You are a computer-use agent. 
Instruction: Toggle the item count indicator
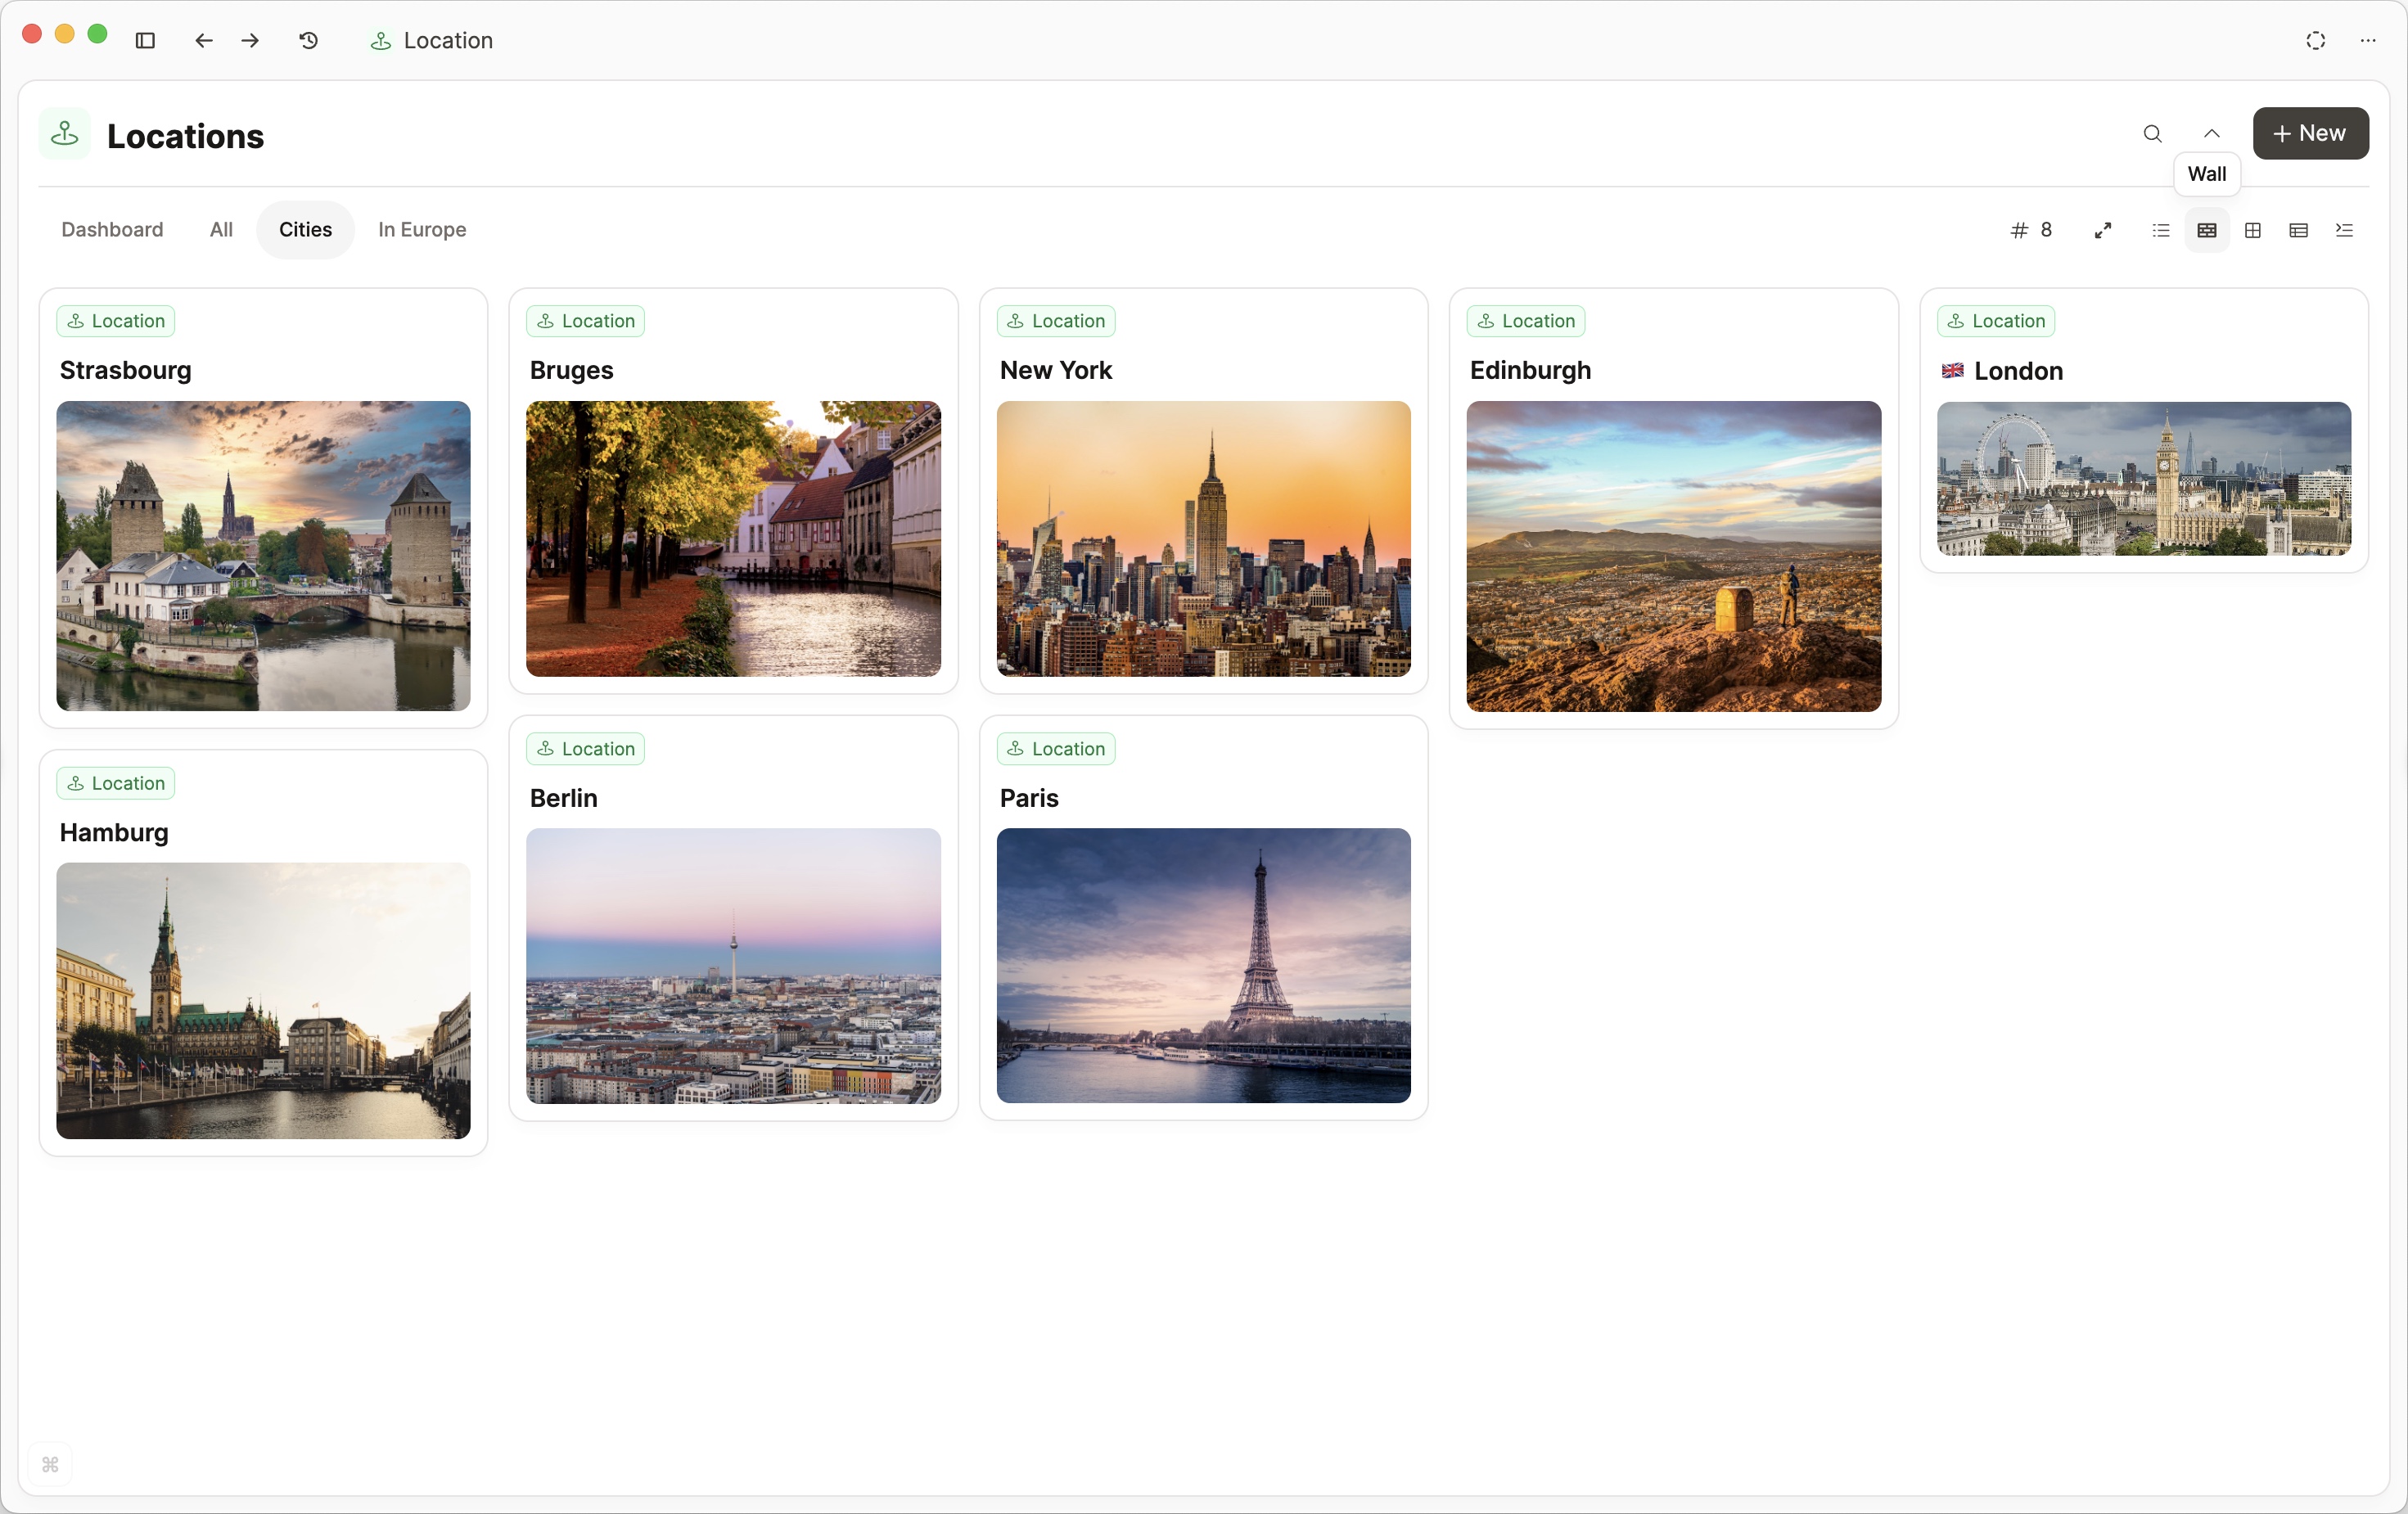click(x=2031, y=230)
